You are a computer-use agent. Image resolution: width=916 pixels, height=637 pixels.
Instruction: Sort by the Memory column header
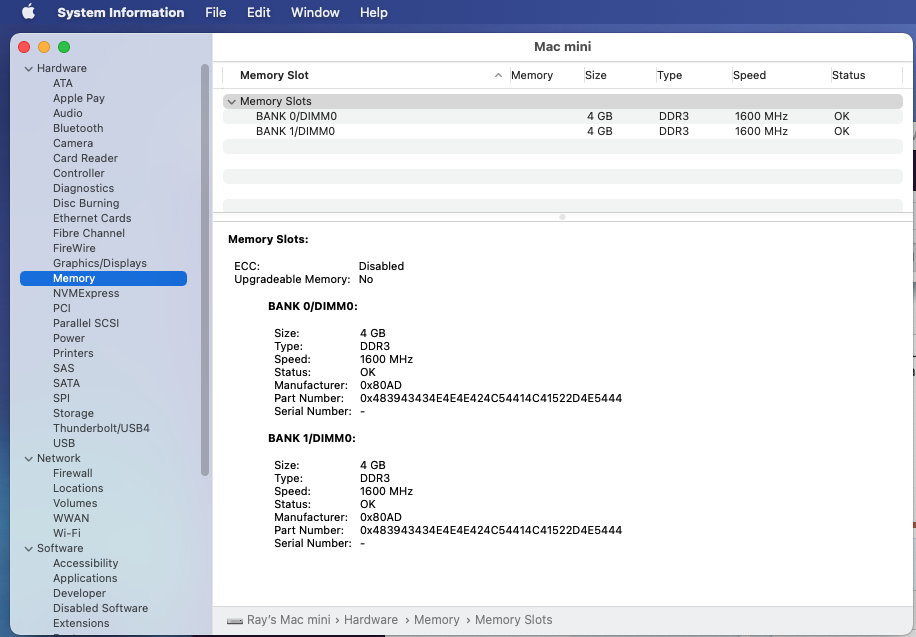532,75
